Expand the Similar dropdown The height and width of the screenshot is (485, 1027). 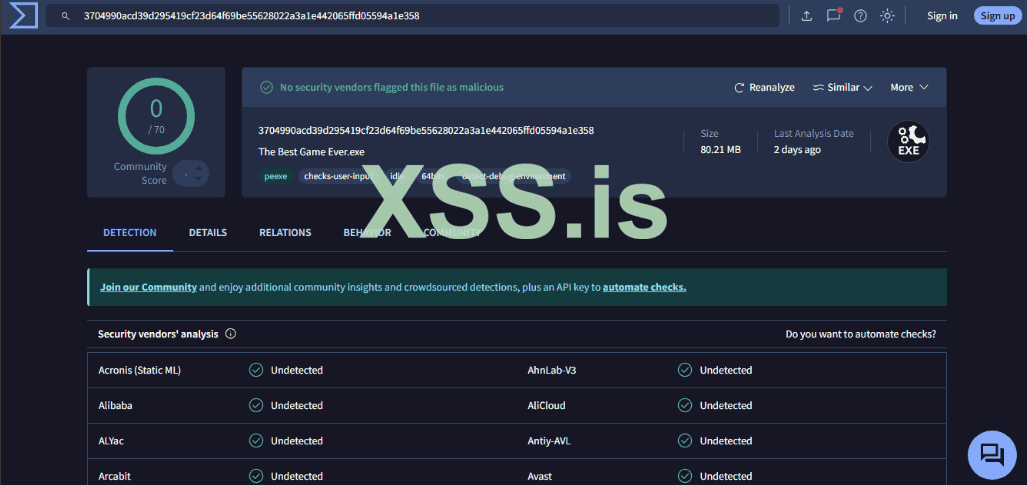coord(843,87)
